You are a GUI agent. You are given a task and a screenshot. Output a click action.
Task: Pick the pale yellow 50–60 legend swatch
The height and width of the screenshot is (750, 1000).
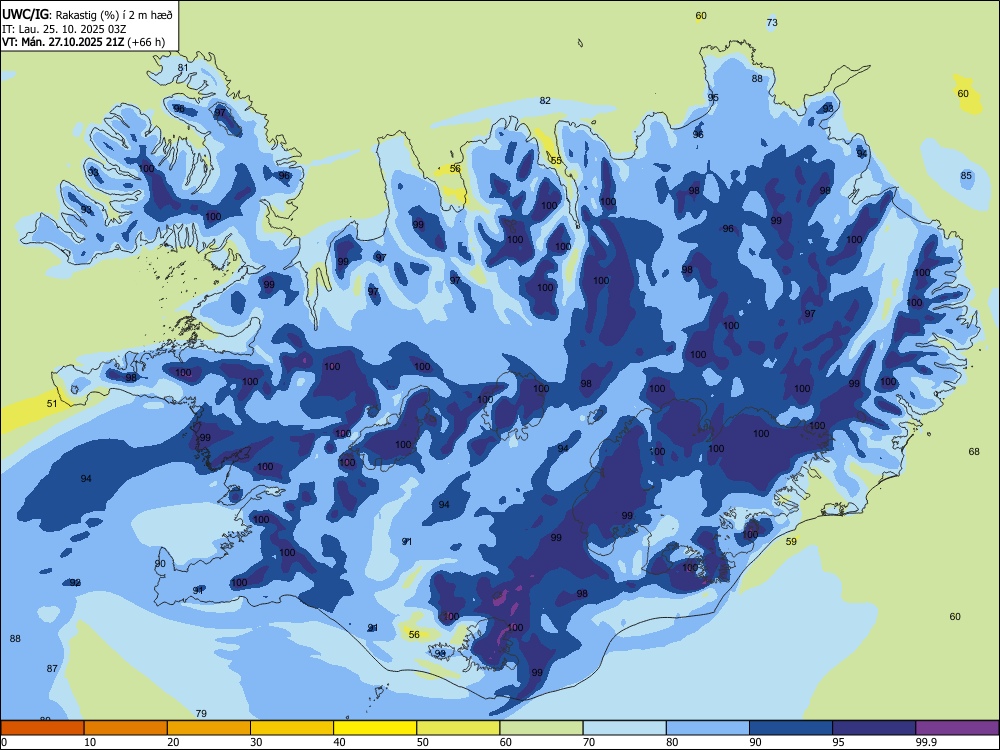coord(458,728)
